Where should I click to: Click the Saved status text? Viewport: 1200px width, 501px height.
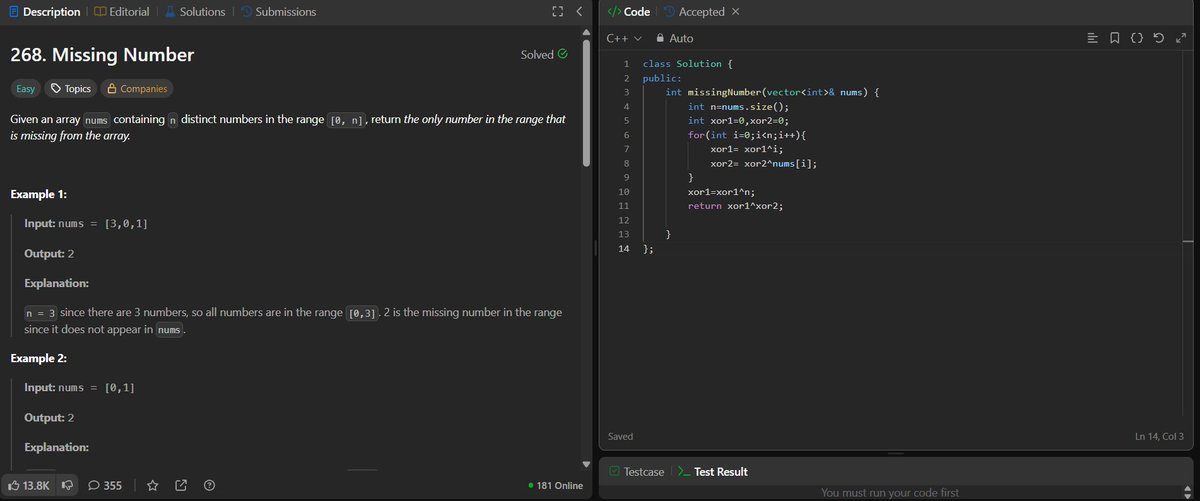click(x=620, y=437)
